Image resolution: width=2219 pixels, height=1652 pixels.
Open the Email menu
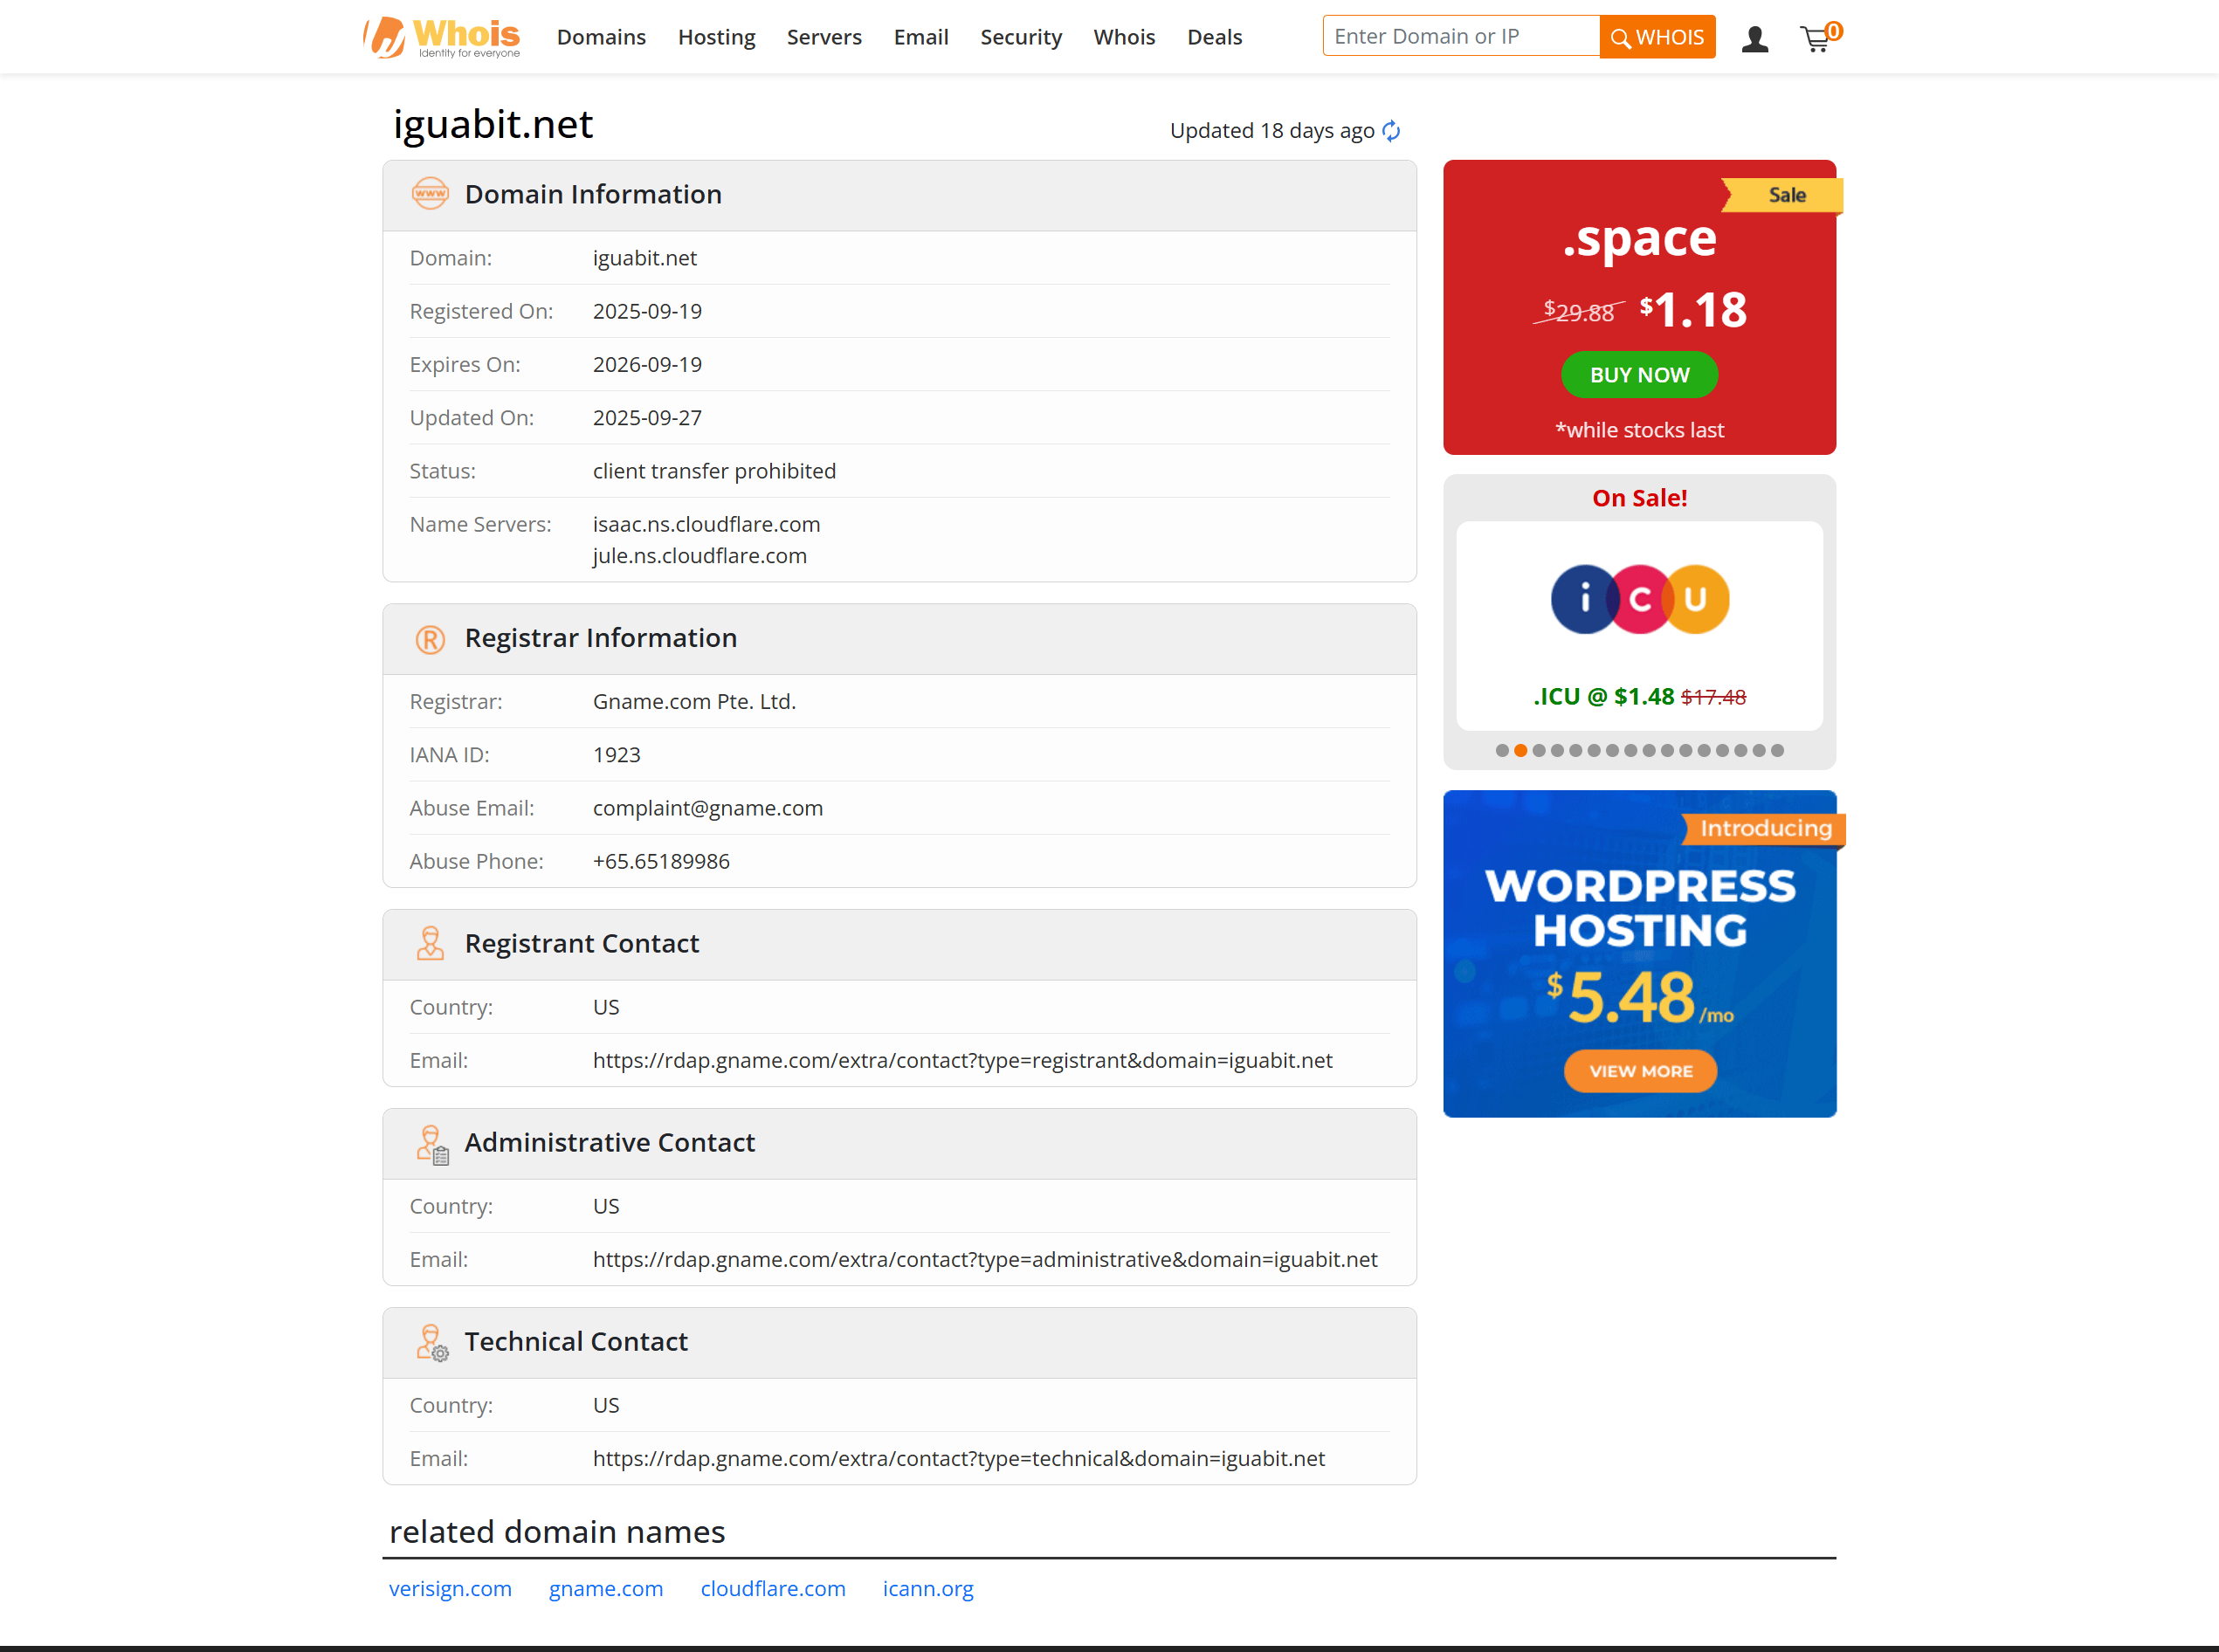921,37
